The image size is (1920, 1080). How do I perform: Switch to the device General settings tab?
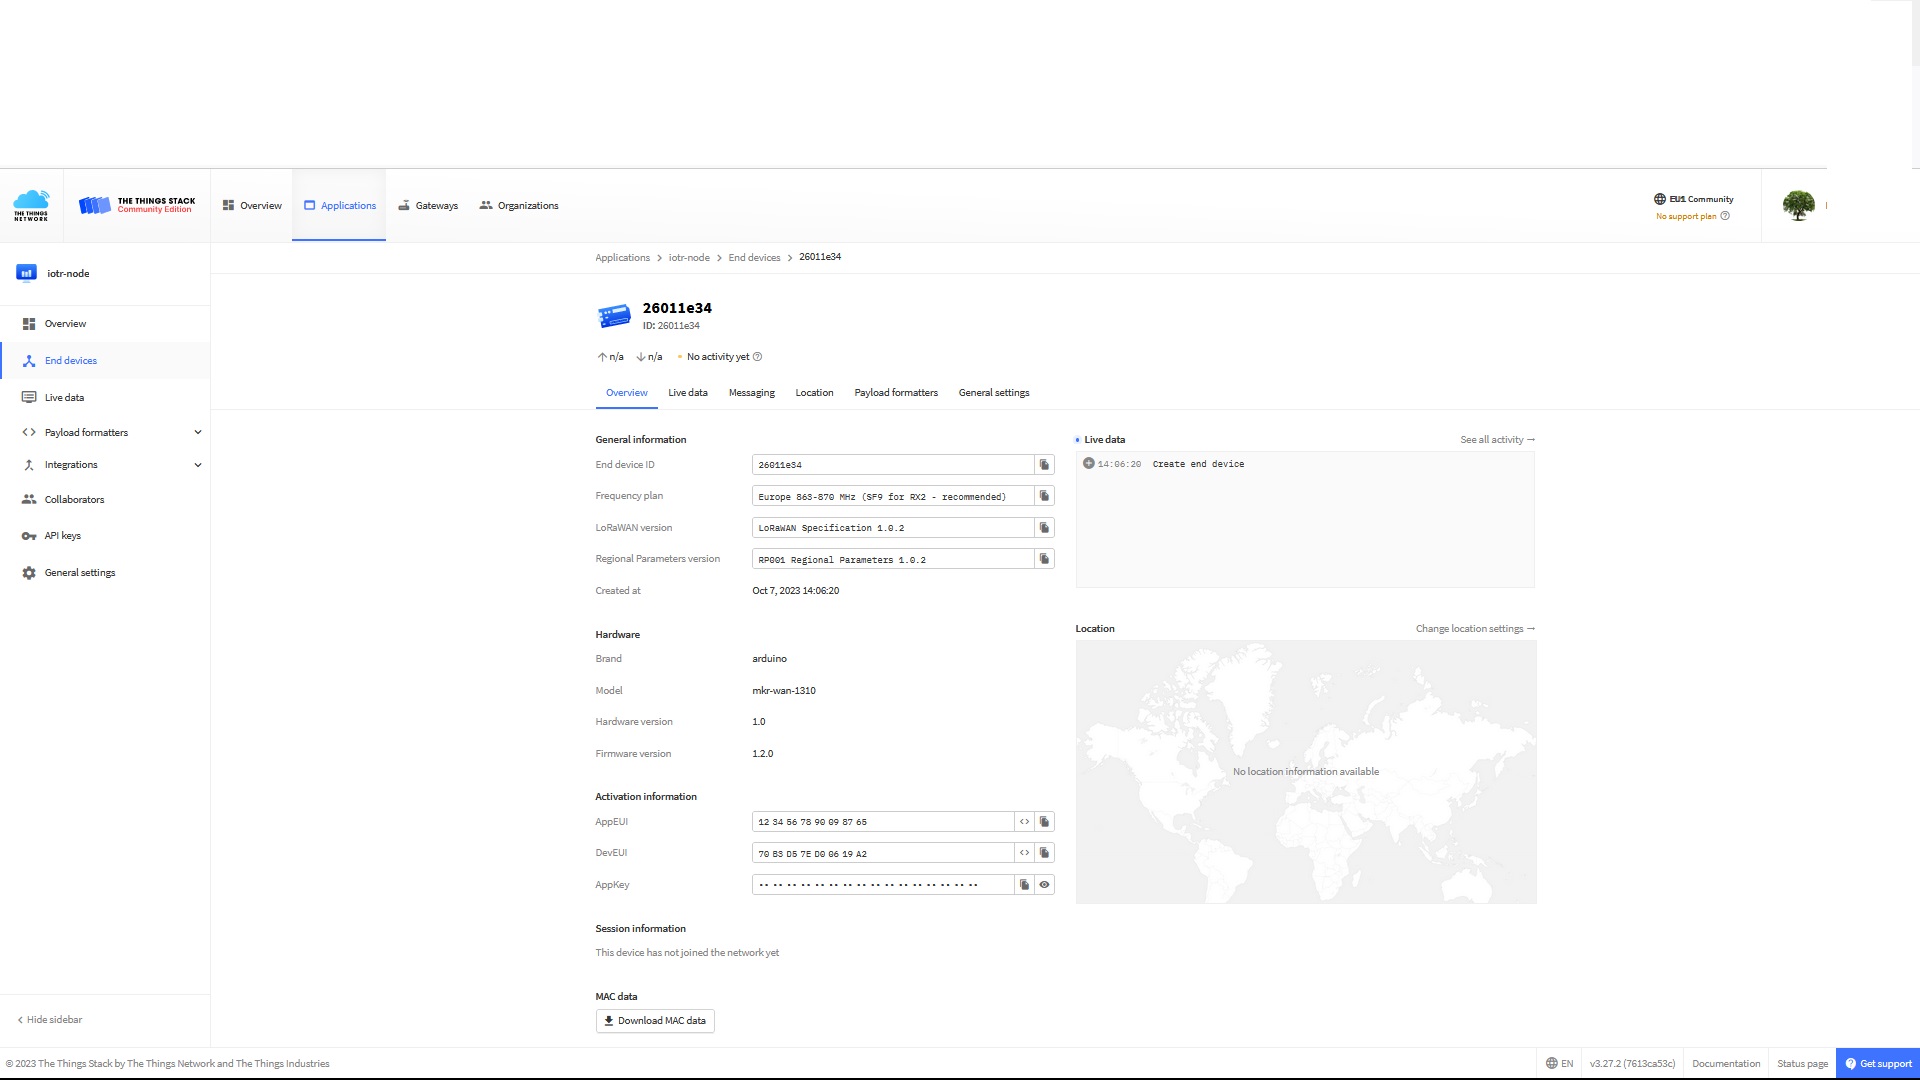pos(994,393)
